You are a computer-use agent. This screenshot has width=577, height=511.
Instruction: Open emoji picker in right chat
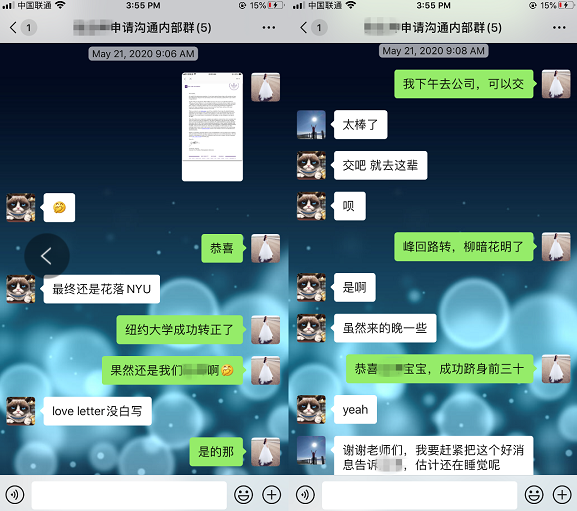coord(534,495)
